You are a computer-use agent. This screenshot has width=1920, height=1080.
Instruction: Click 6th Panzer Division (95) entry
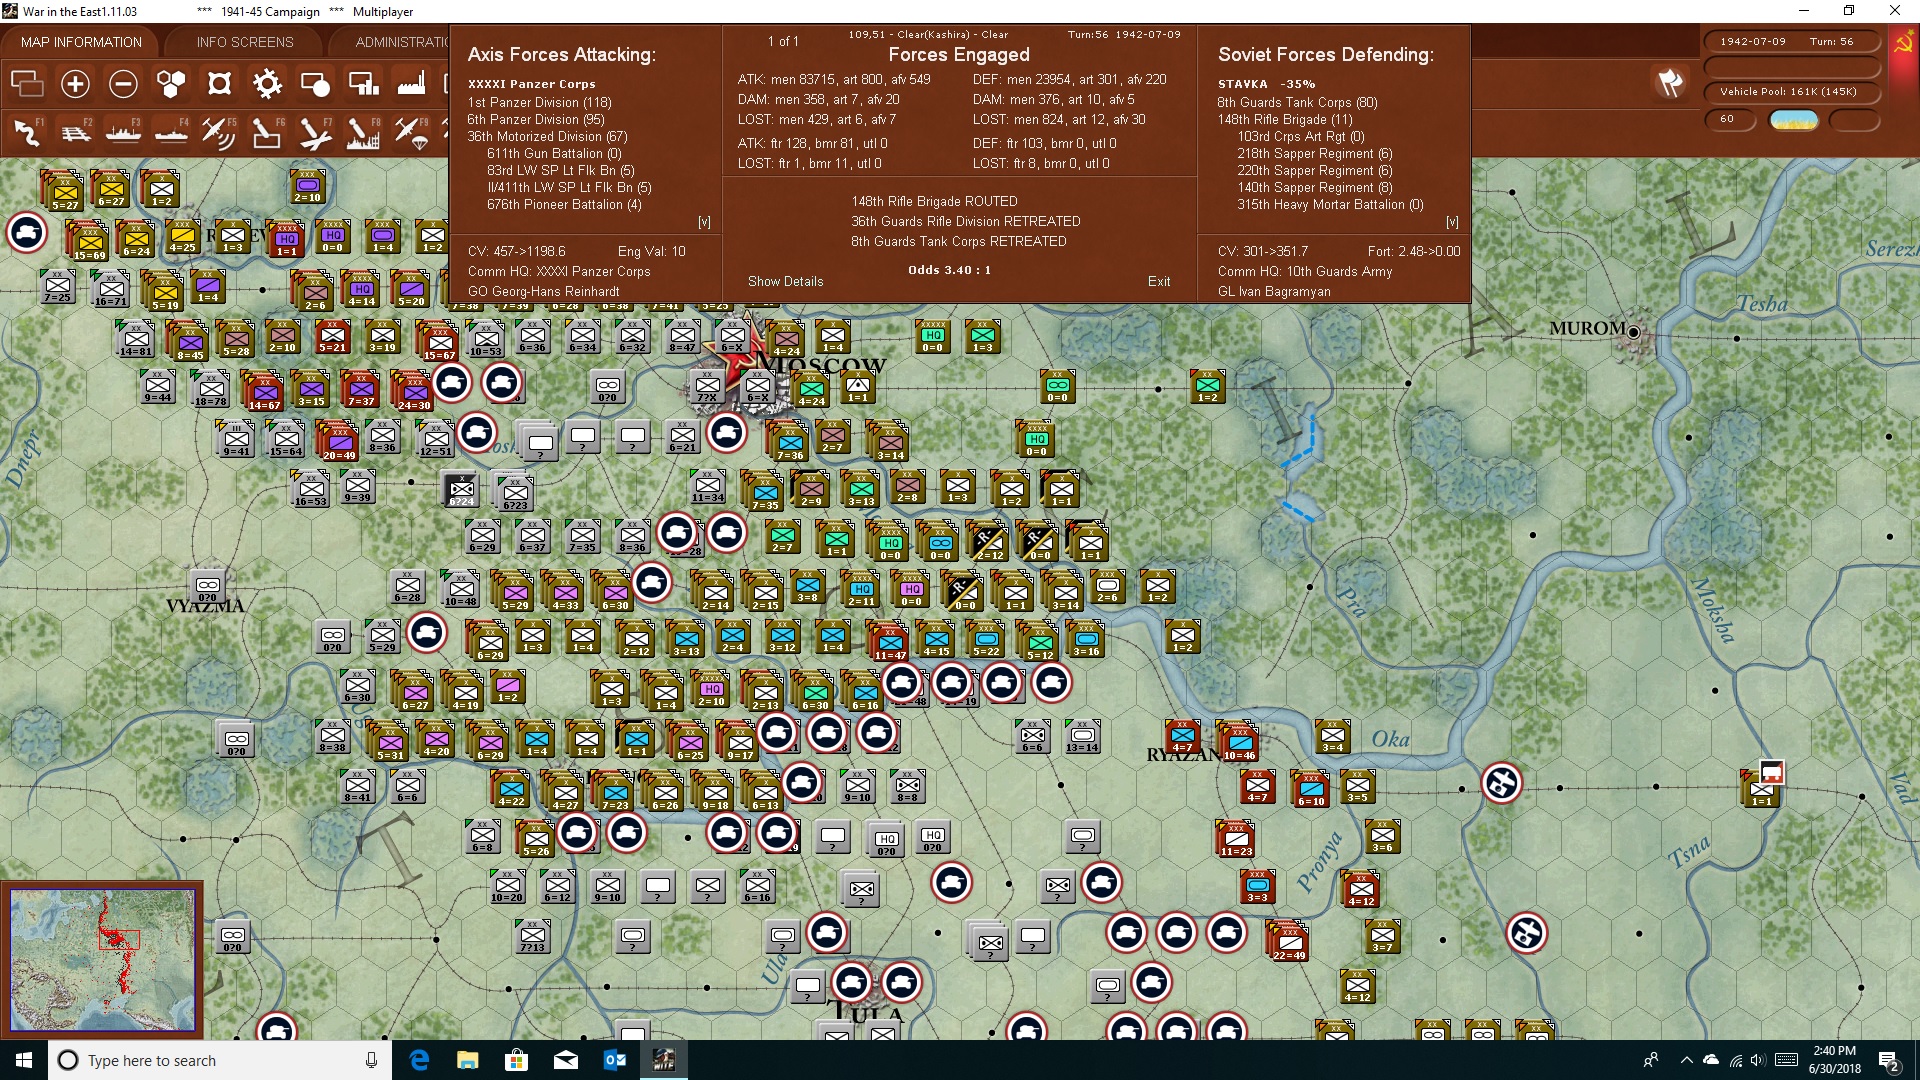(536, 119)
